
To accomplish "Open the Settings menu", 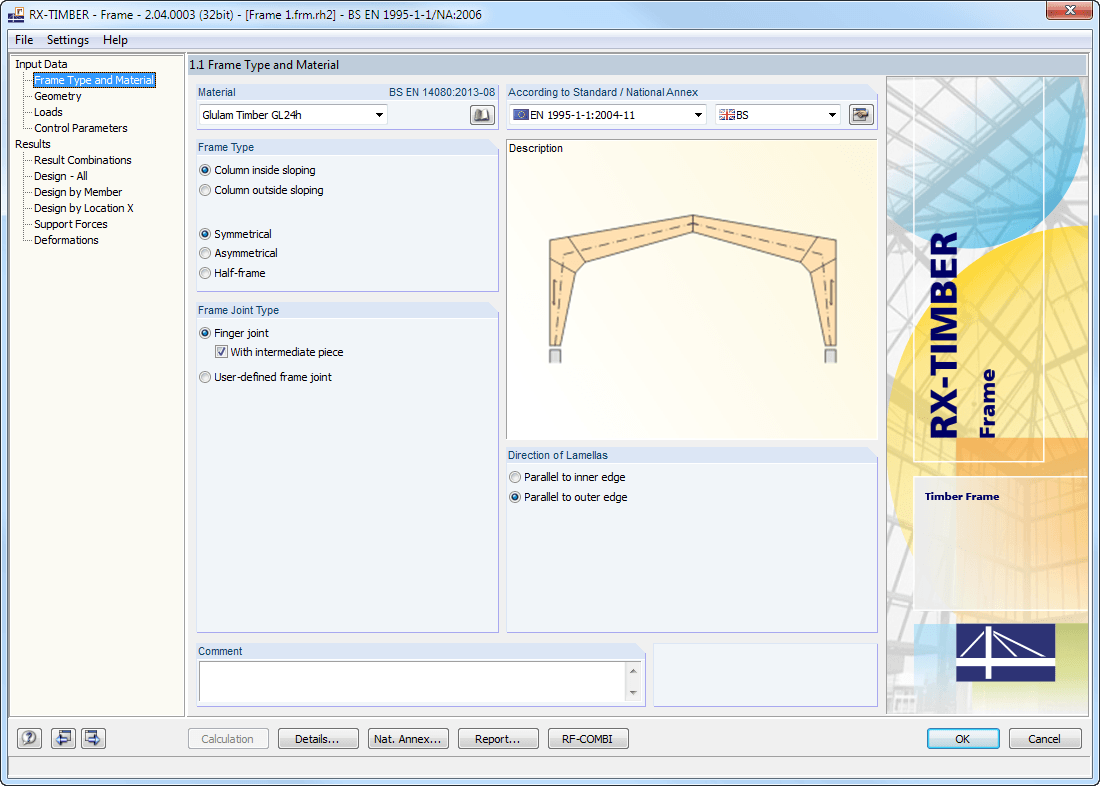I will [x=68, y=40].
